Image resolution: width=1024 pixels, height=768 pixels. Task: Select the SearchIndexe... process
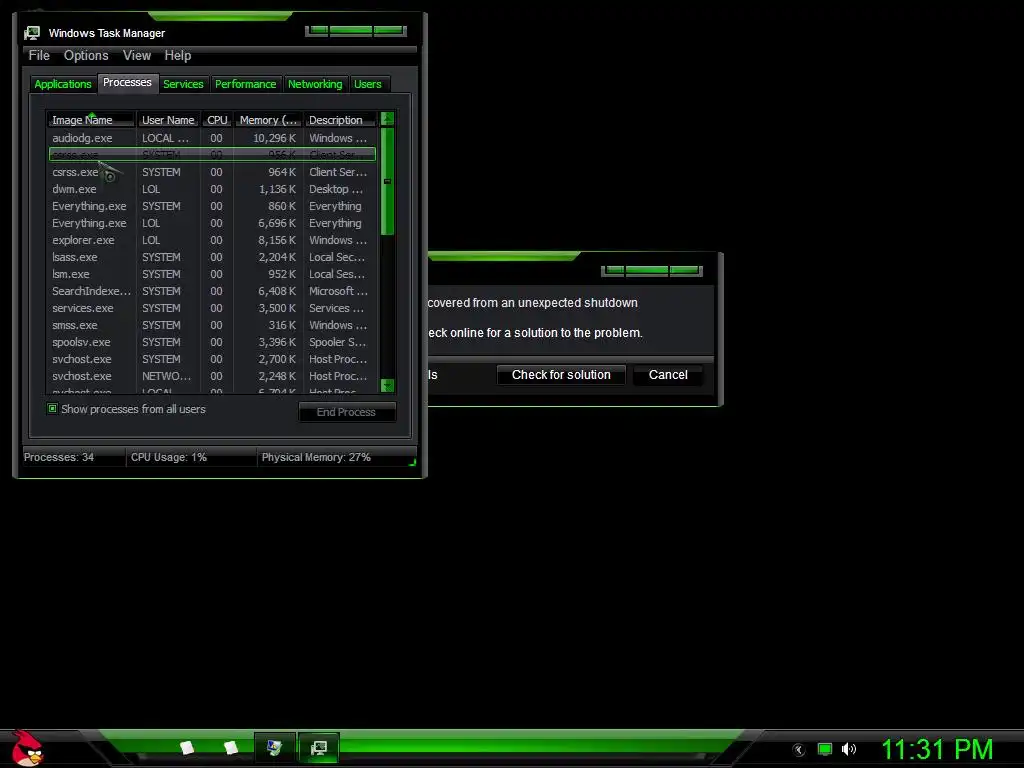pos(212,291)
